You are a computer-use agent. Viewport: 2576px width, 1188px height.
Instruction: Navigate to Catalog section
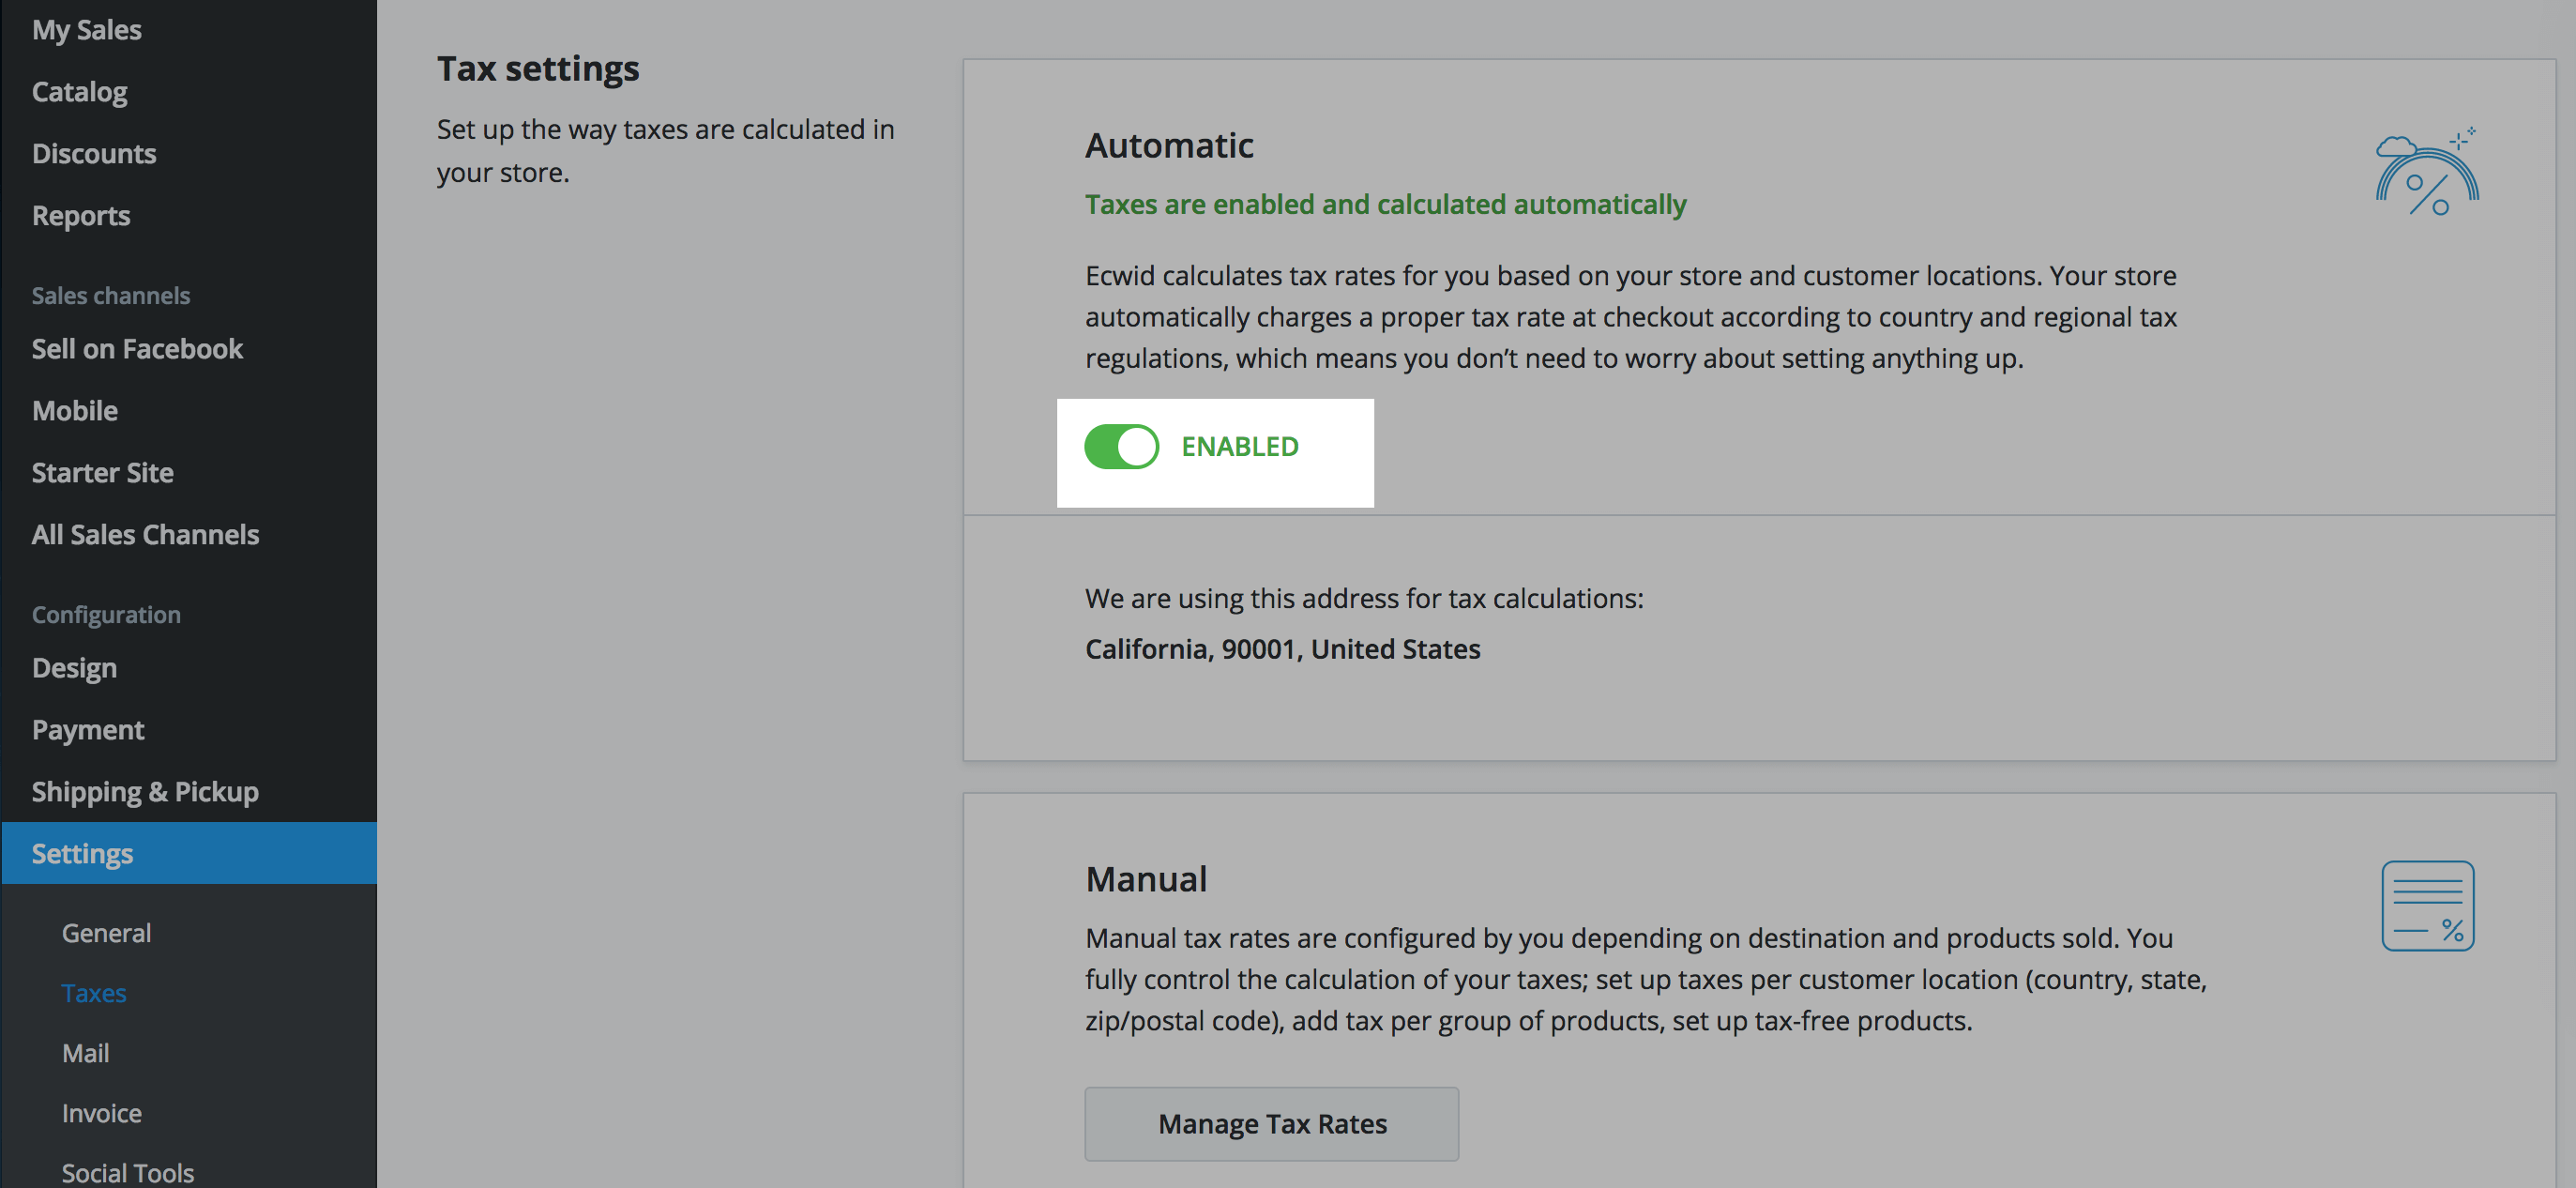[77, 90]
